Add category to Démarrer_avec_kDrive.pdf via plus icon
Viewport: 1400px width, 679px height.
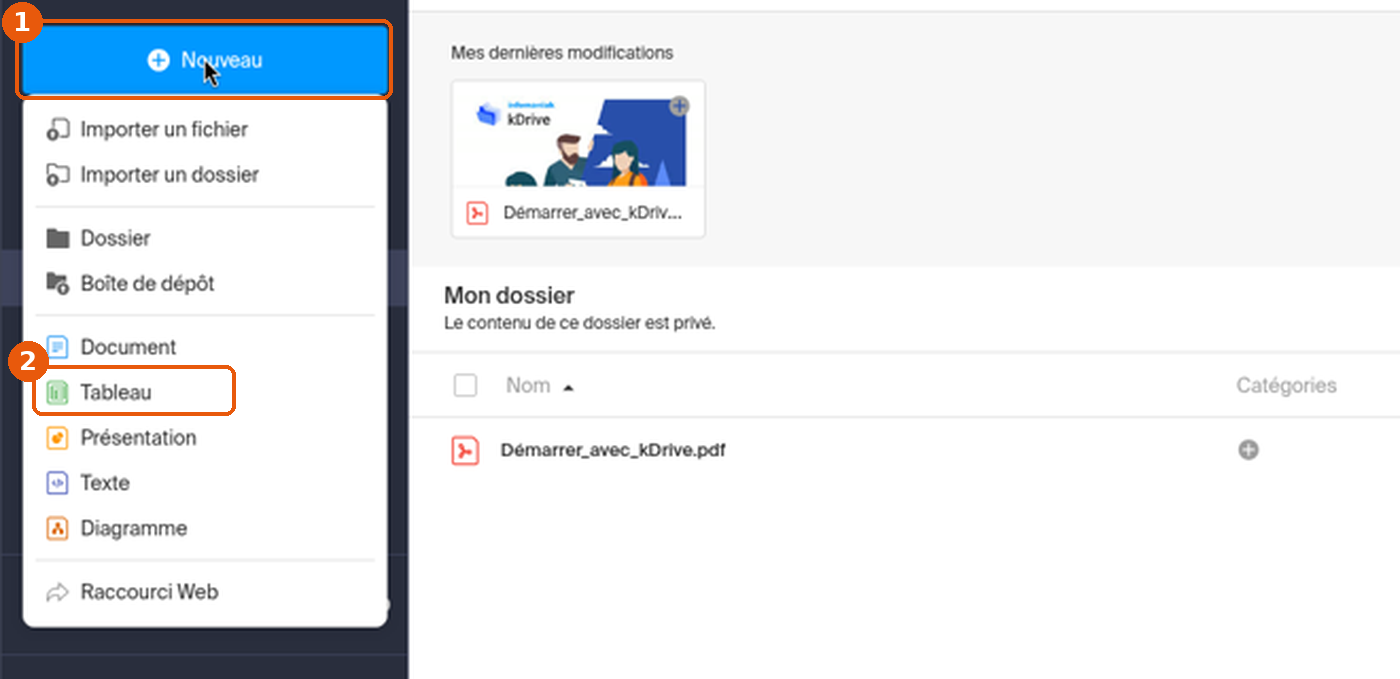(x=1248, y=450)
